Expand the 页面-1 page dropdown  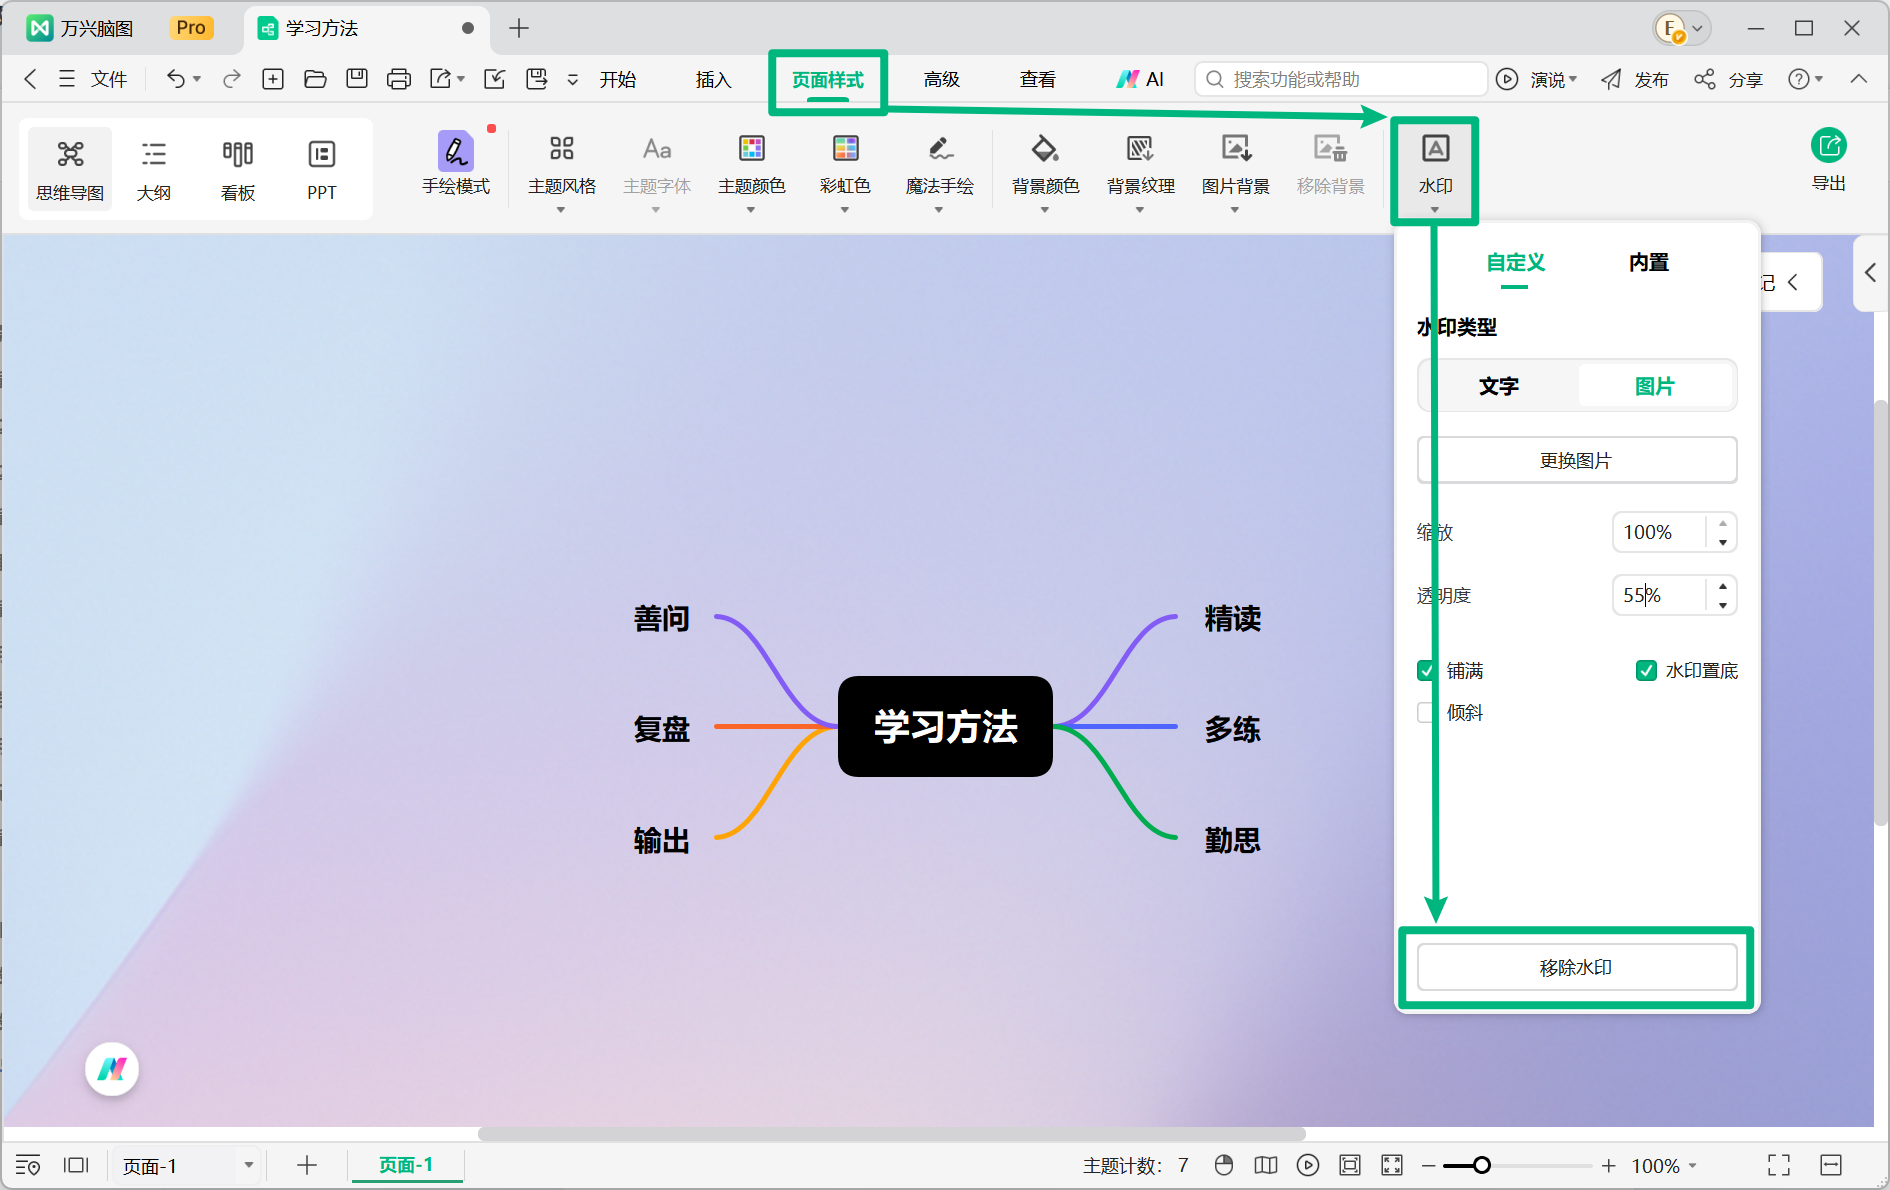coord(248,1165)
